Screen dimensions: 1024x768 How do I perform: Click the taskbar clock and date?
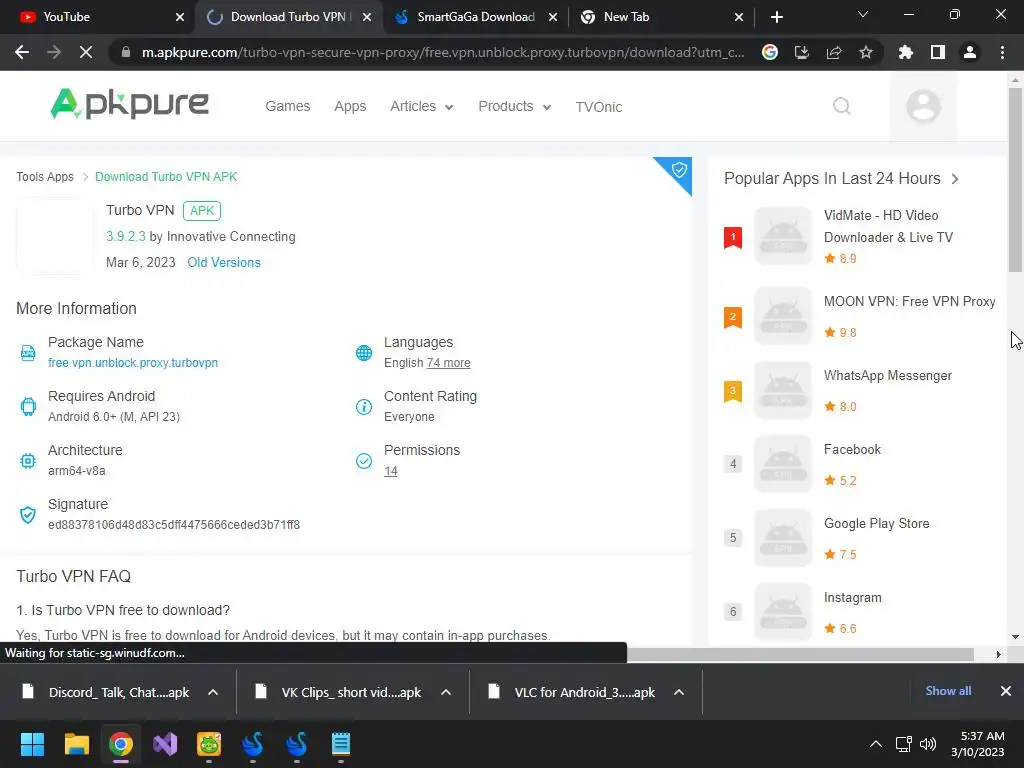click(x=978, y=744)
